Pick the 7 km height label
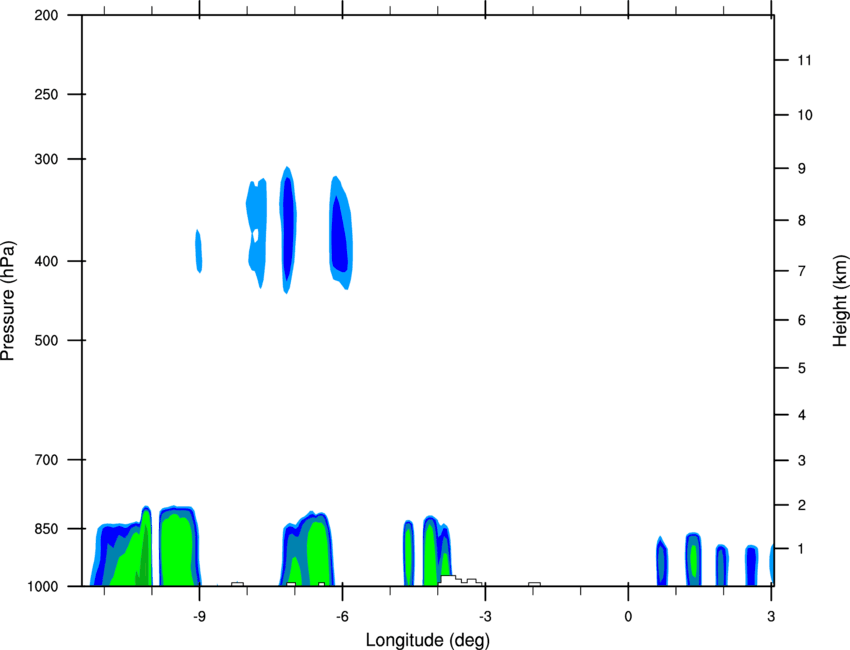850x650 pixels. pyautogui.click(x=801, y=271)
